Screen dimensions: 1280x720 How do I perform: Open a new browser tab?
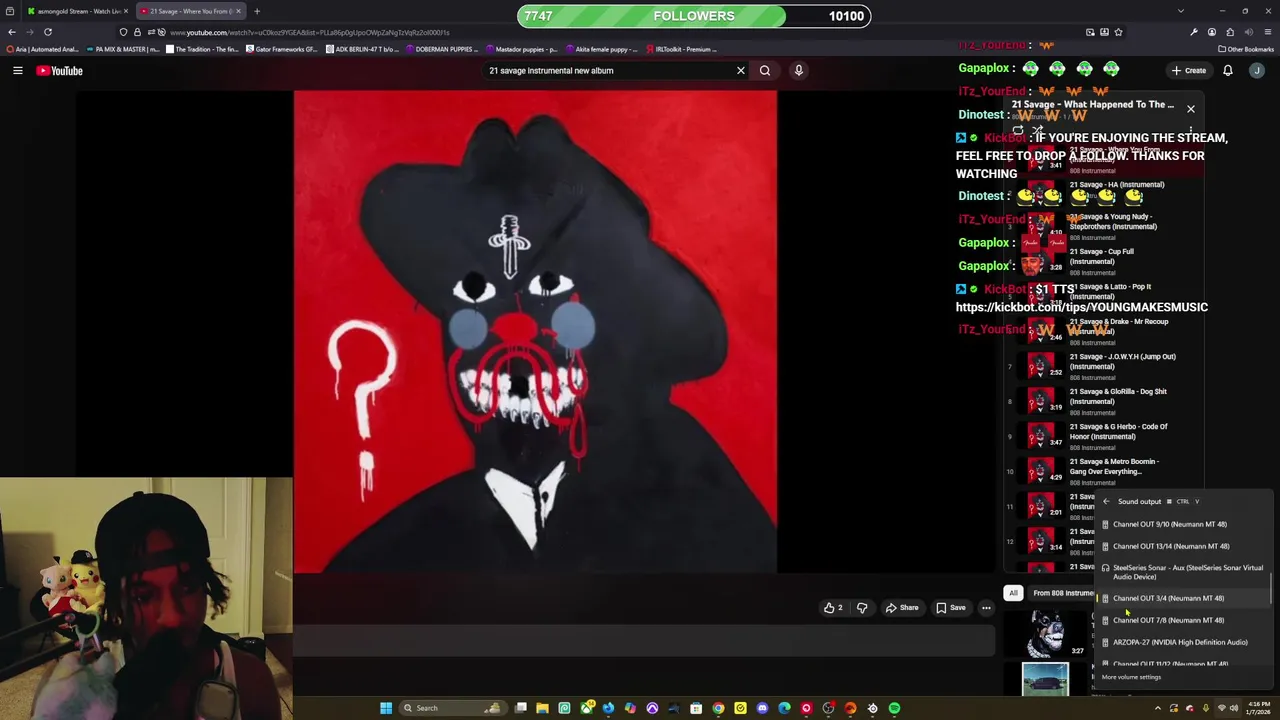point(257,11)
